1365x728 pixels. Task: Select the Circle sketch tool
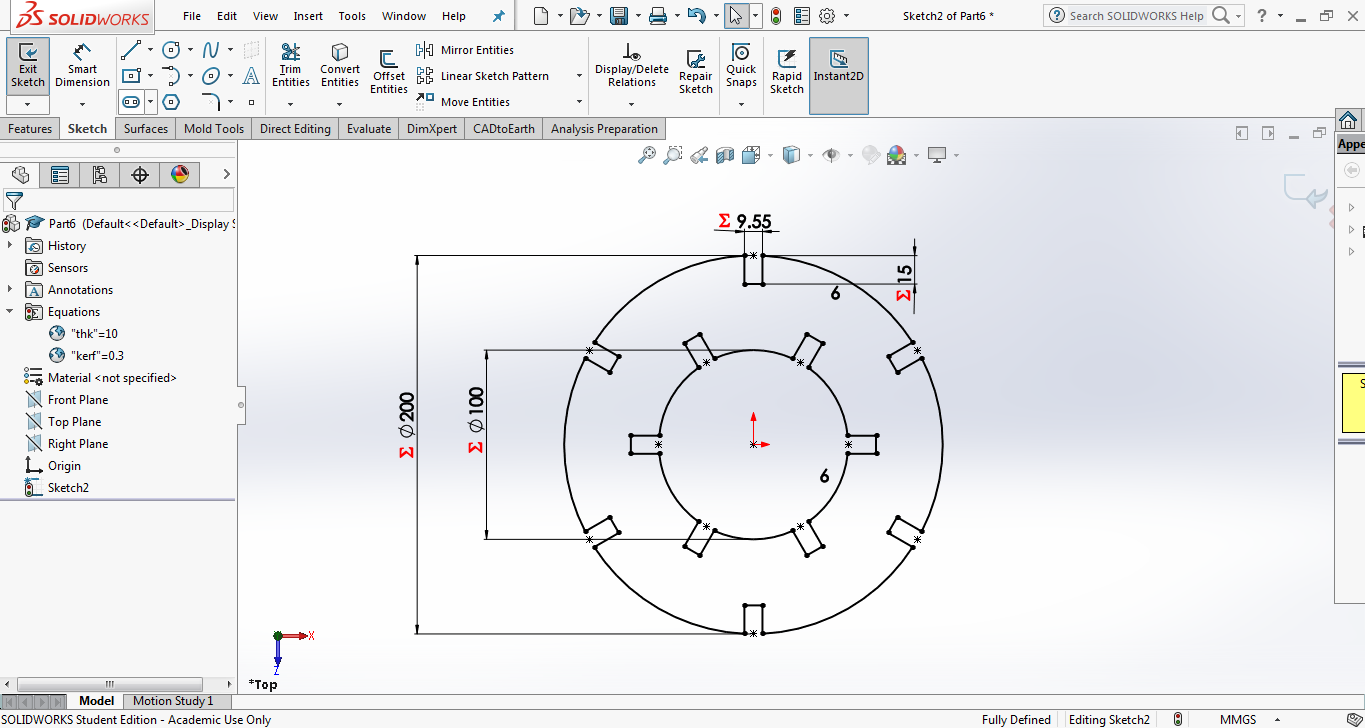coord(171,50)
